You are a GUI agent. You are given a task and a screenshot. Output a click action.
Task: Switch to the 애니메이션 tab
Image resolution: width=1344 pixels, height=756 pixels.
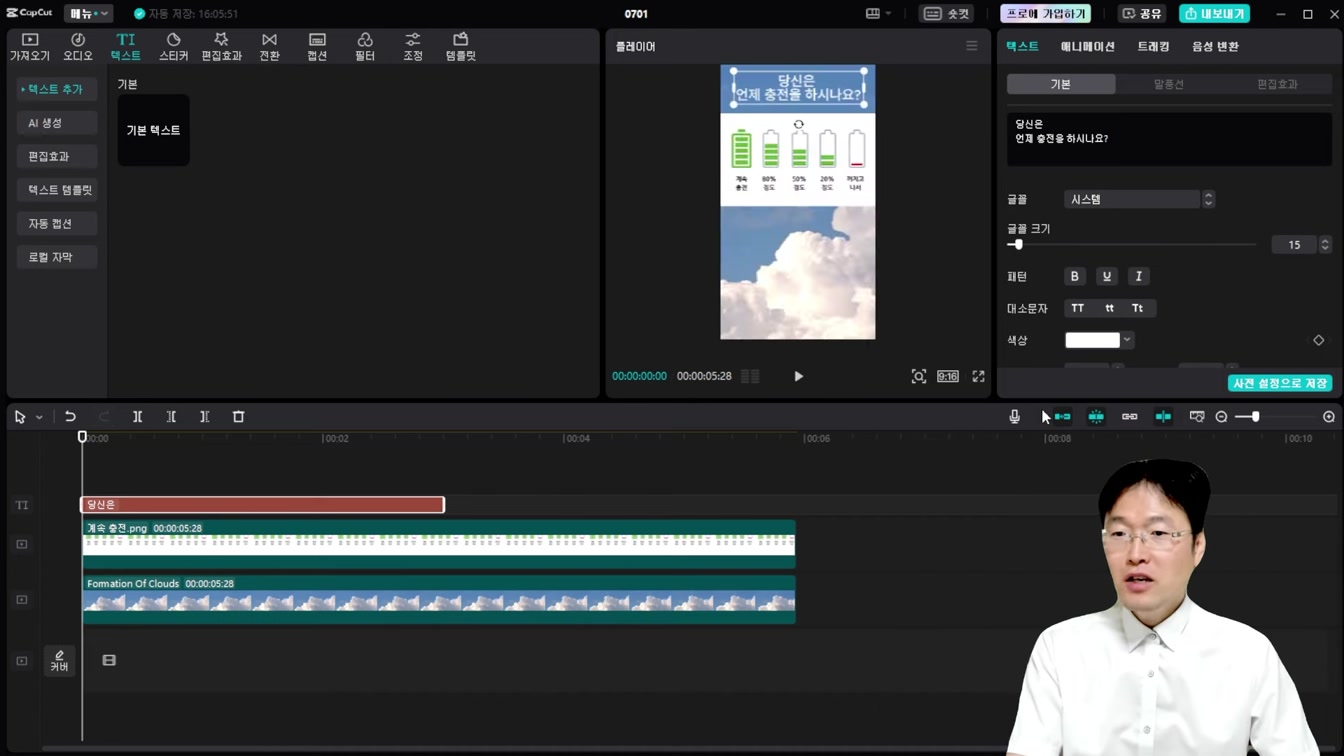click(x=1088, y=47)
